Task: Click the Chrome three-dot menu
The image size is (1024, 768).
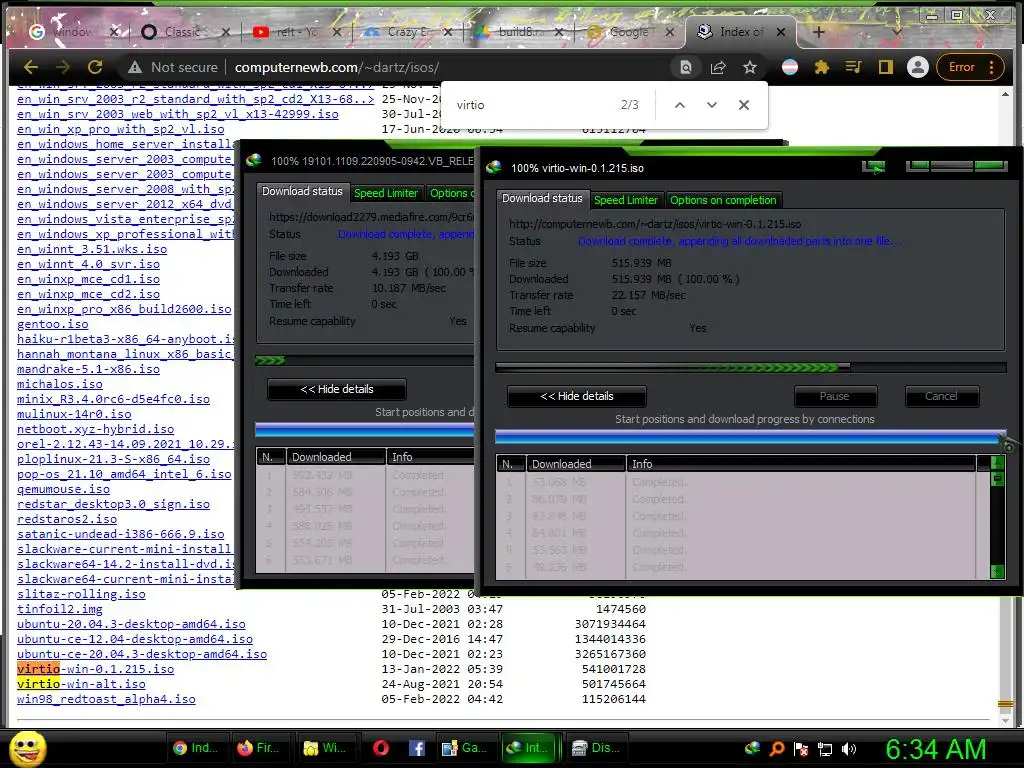Action: (991, 67)
